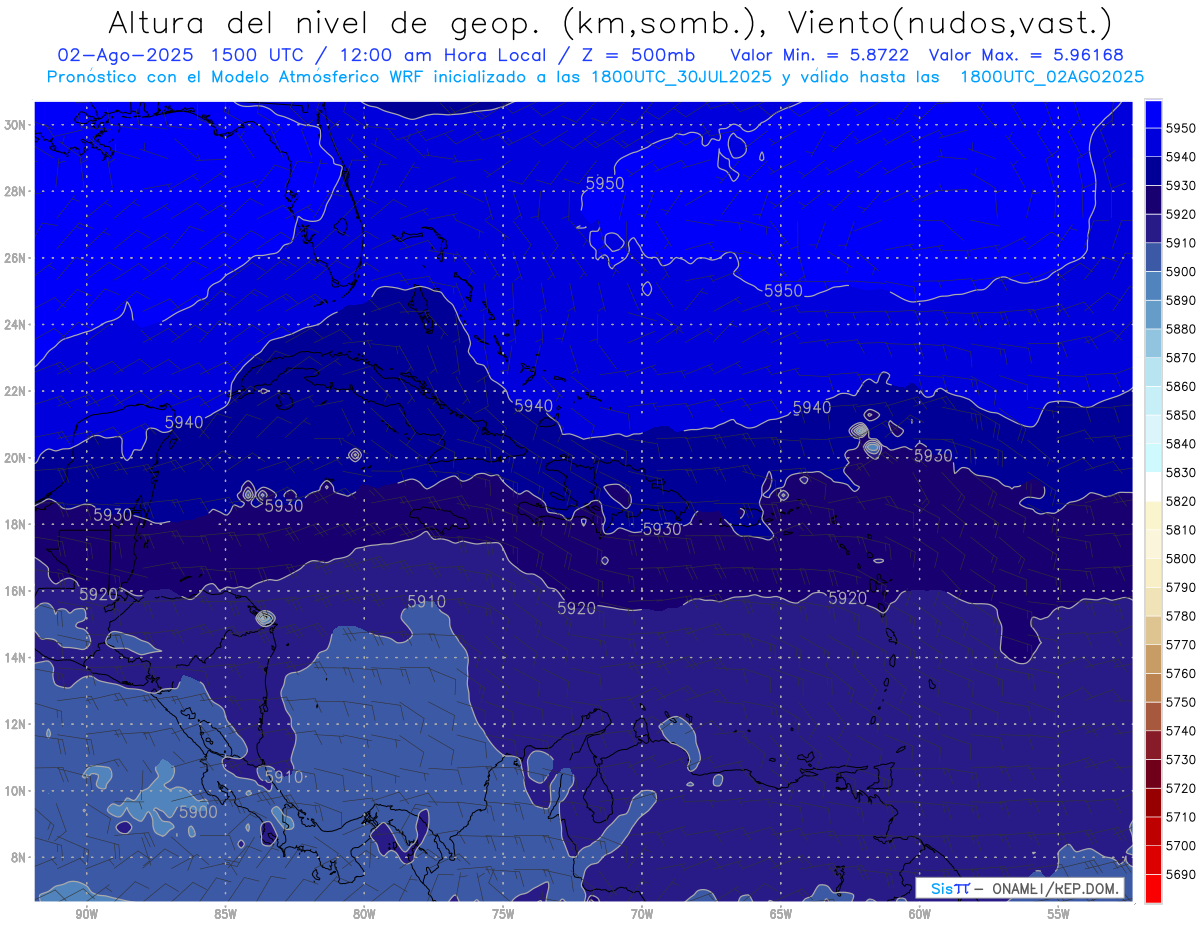Click the 24N latitude axis label
The width and height of the screenshot is (1200, 927).
point(15,325)
